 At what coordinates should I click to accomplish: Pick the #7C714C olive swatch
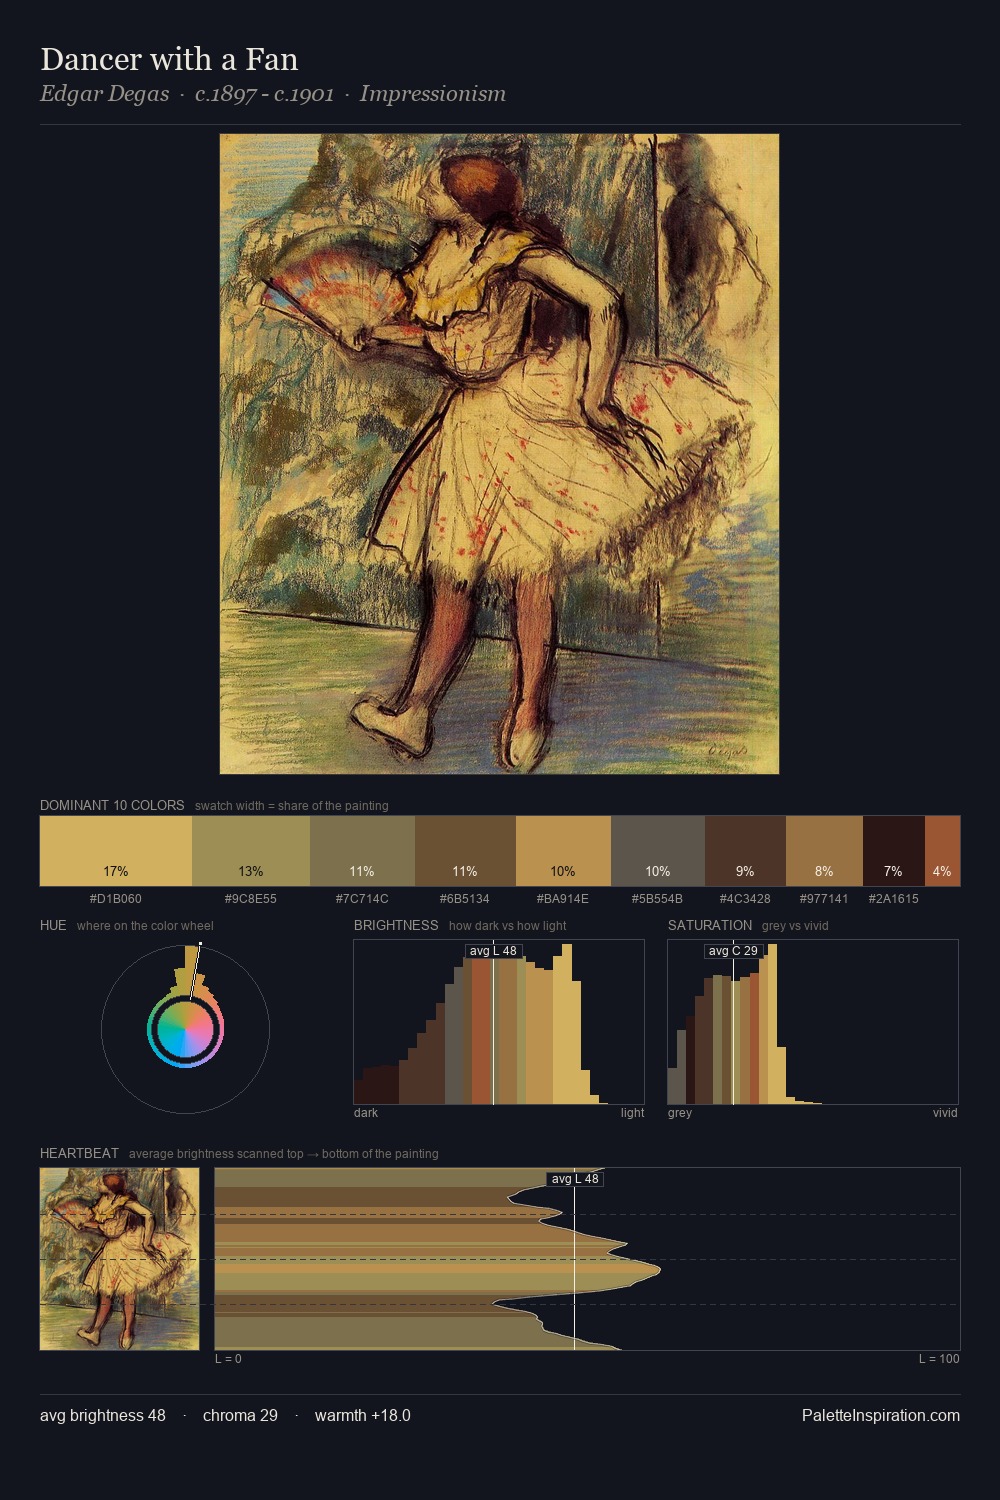pos(362,851)
